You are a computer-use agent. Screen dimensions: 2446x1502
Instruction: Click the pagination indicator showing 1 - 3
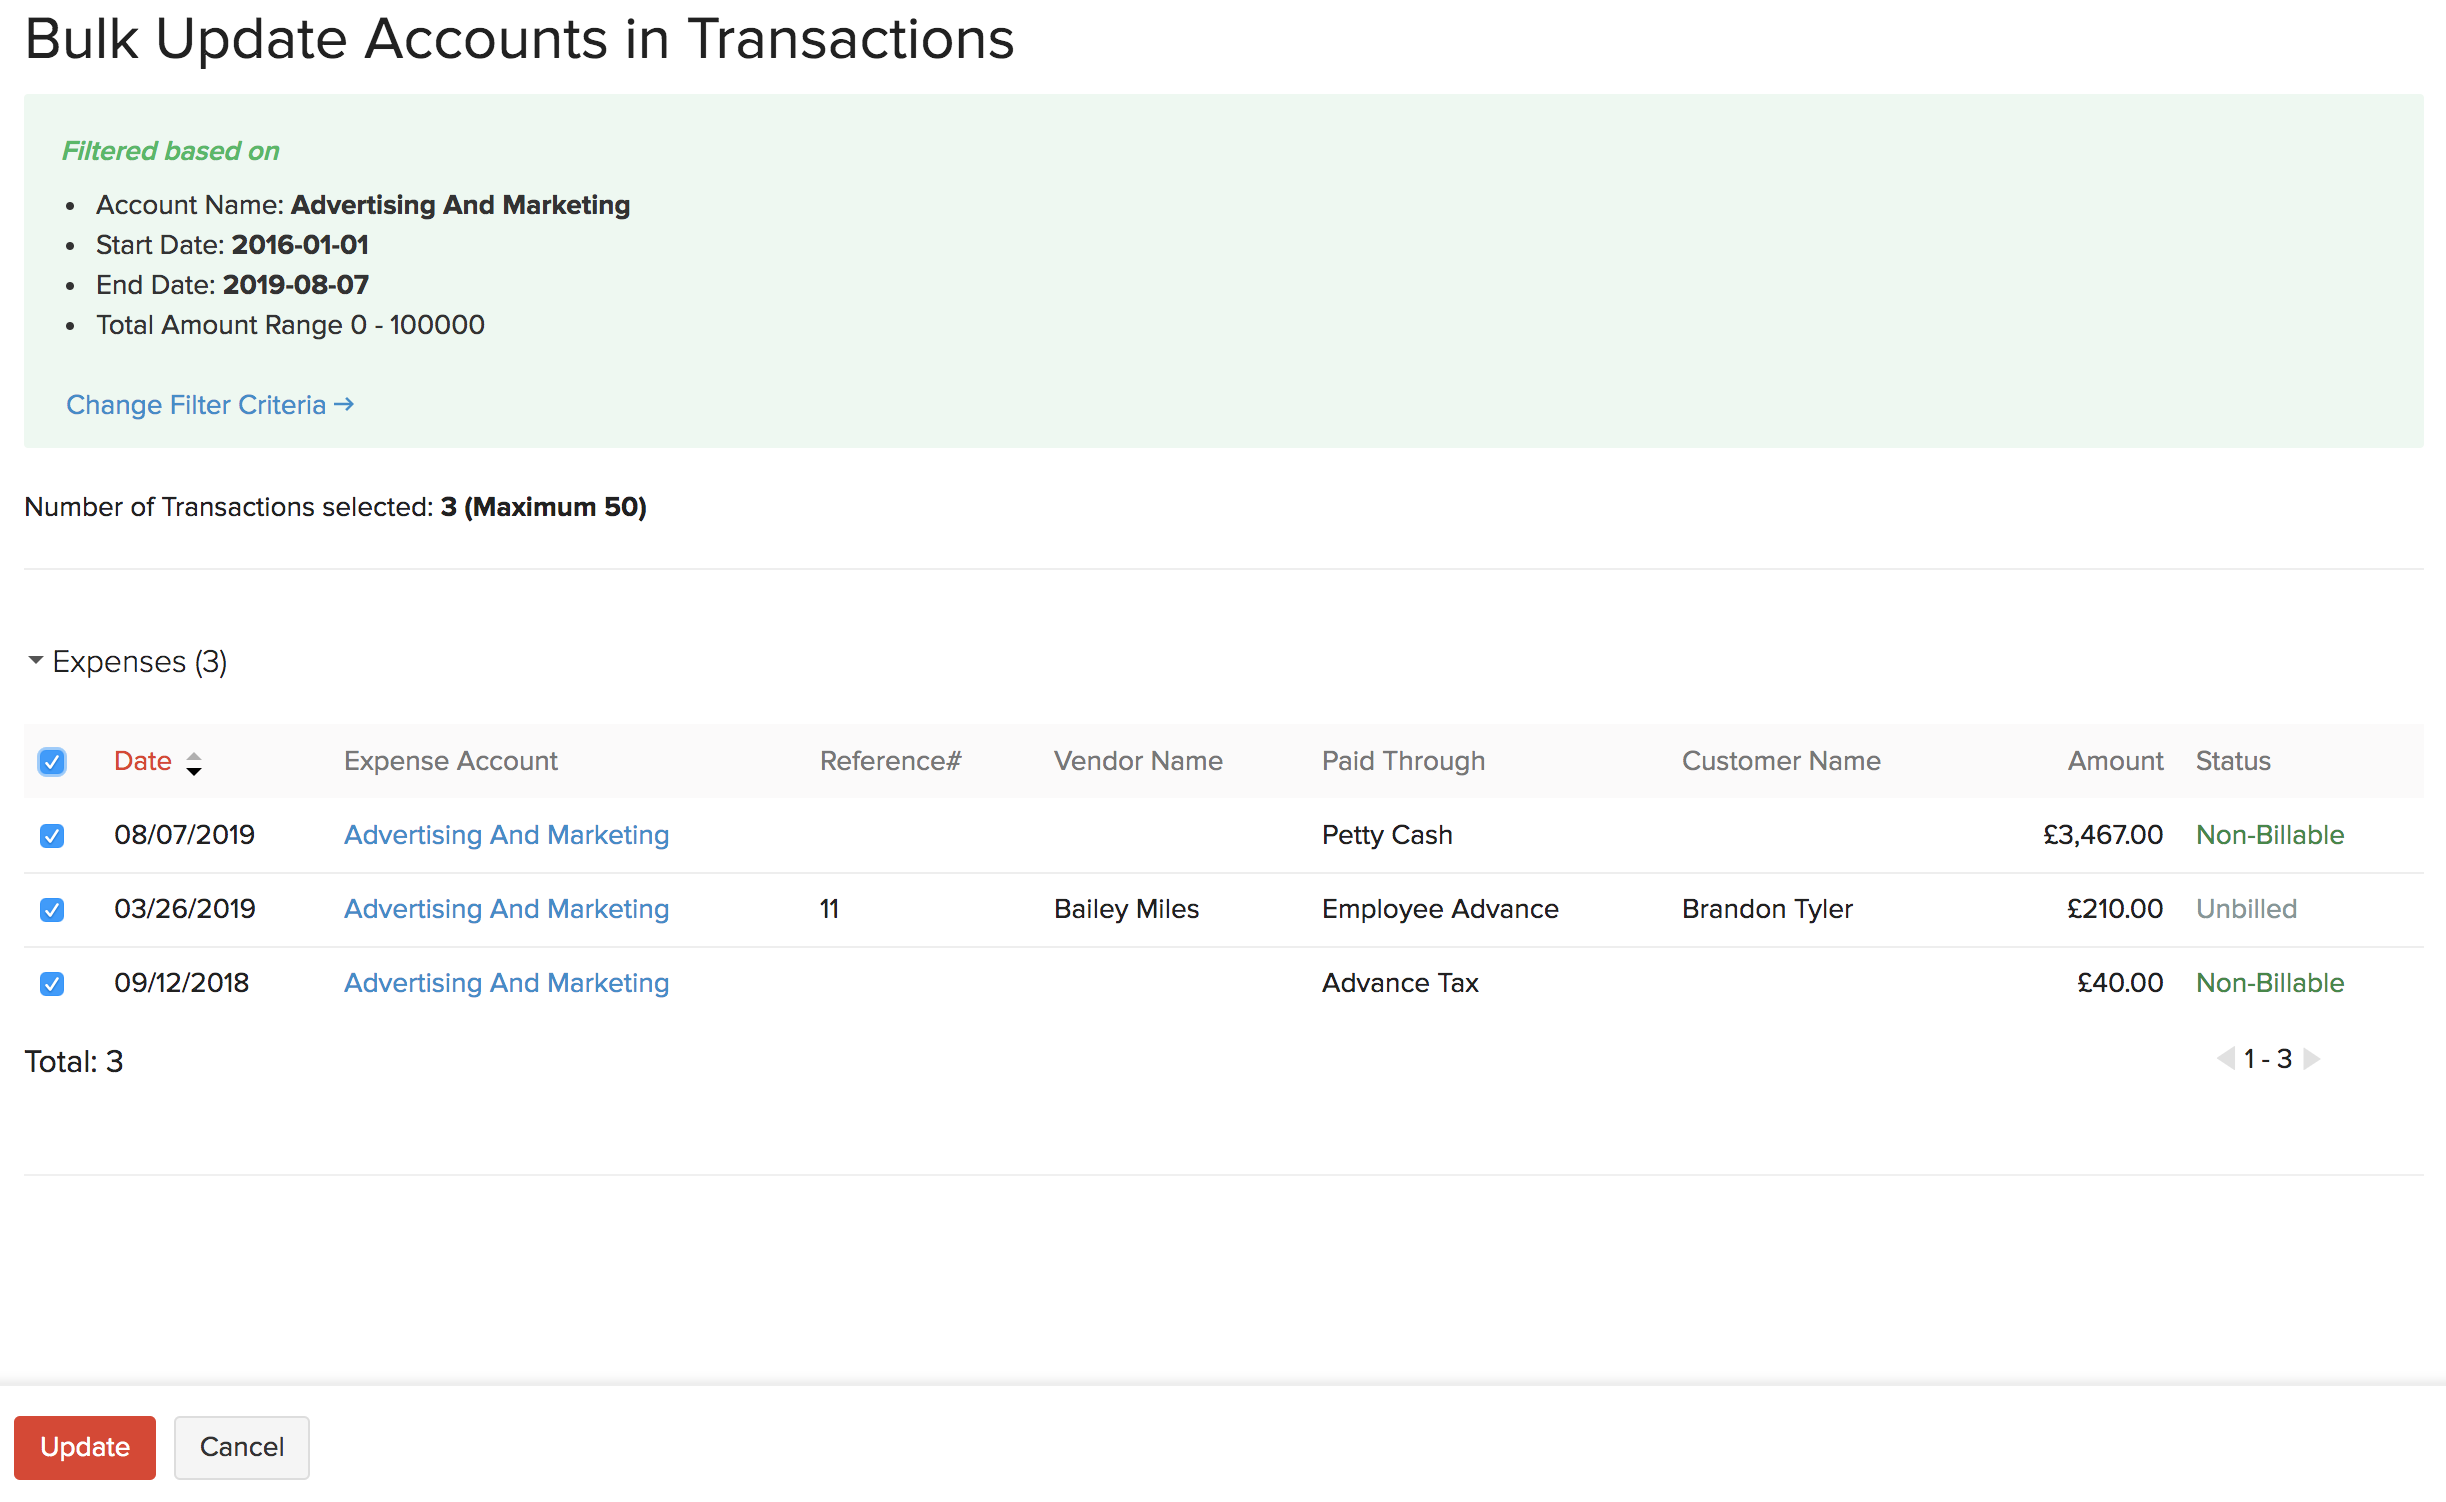click(x=2268, y=1058)
